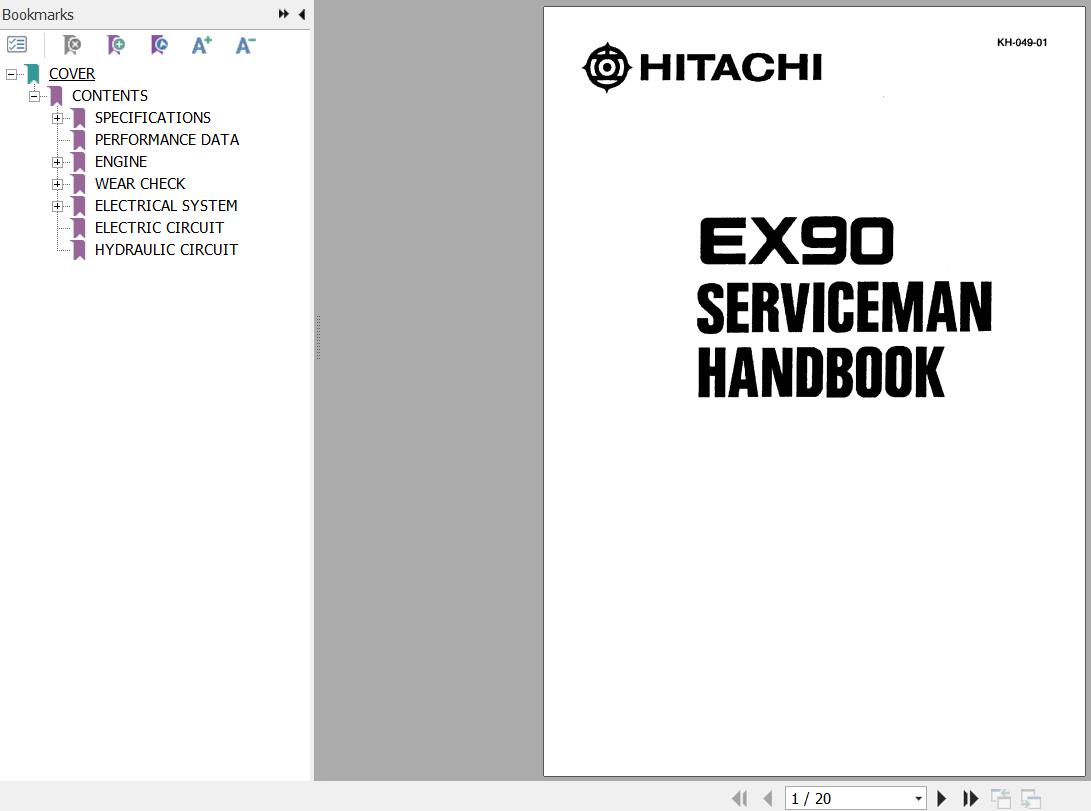
Task: Click the bookmark icon beside PERFORMANCE DATA
Action: click(x=79, y=140)
